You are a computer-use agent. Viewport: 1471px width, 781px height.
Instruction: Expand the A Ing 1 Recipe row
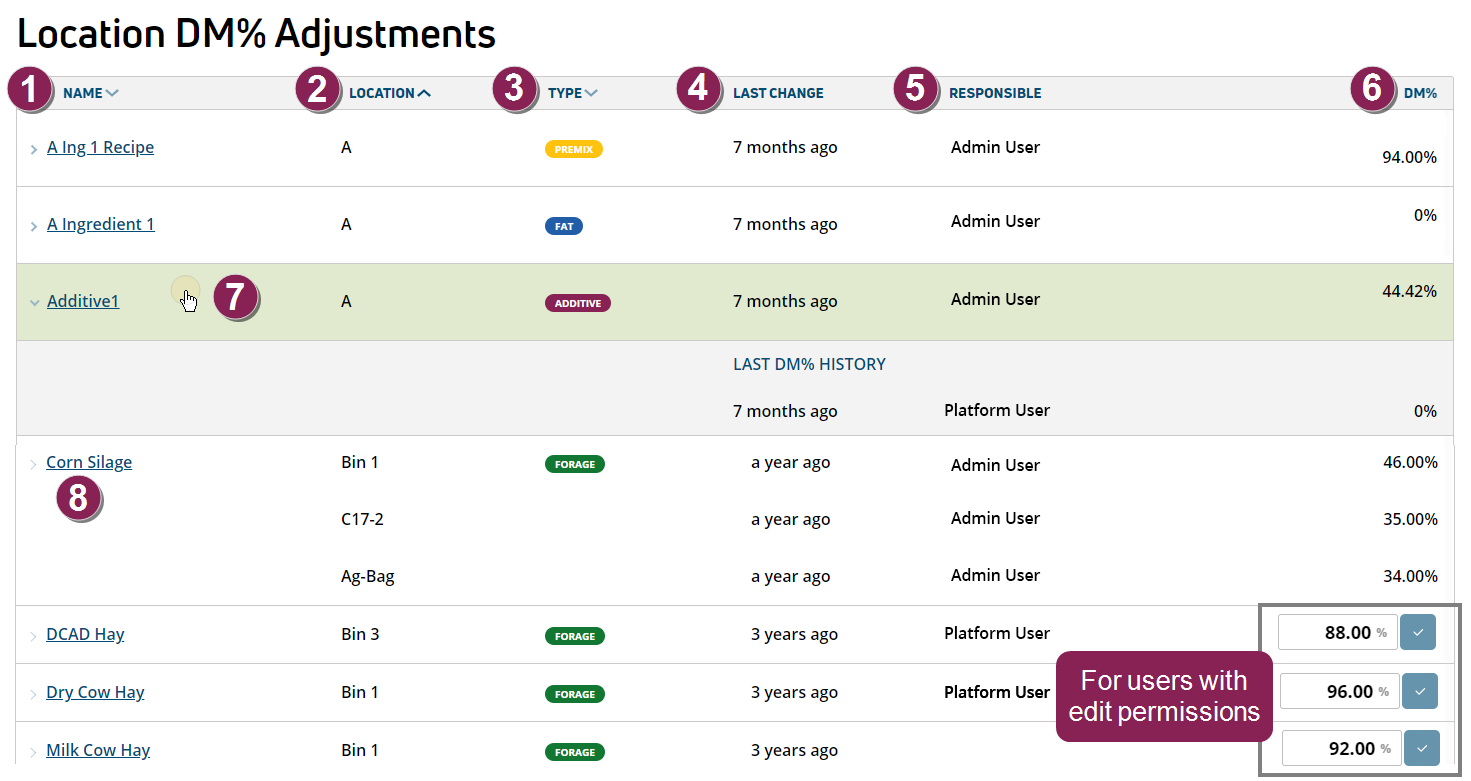(x=34, y=150)
